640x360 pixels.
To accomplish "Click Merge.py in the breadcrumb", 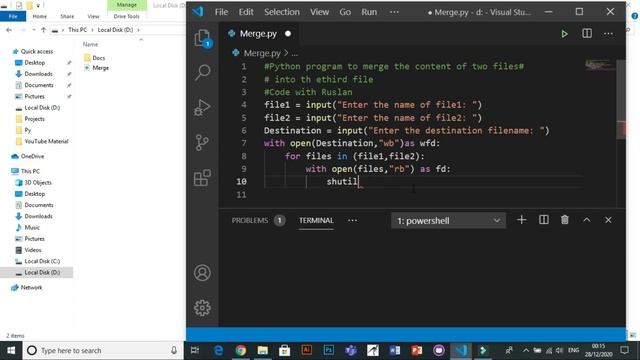I will pyautogui.click(x=262, y=53).
